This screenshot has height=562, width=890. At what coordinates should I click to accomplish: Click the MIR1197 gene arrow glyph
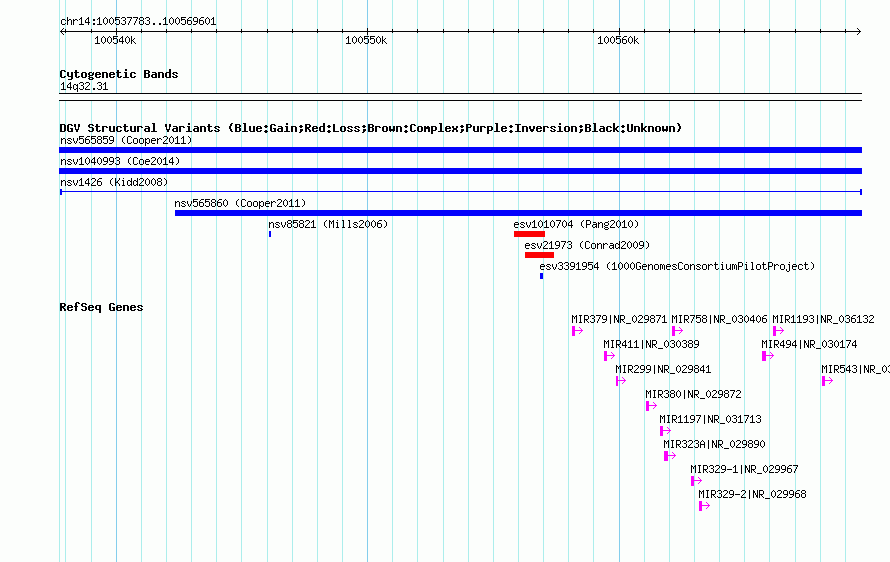pyautogui.click(x=665, y=431)
